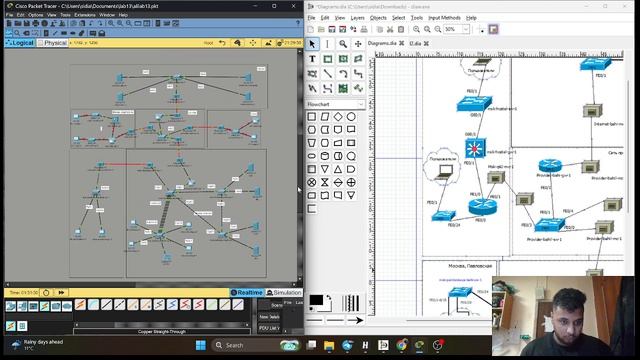The image size is (640, 360).
Task: Click the Save icon in Packet Tracer toolbar
Action: pyautogui.click(x=27, y=23)
